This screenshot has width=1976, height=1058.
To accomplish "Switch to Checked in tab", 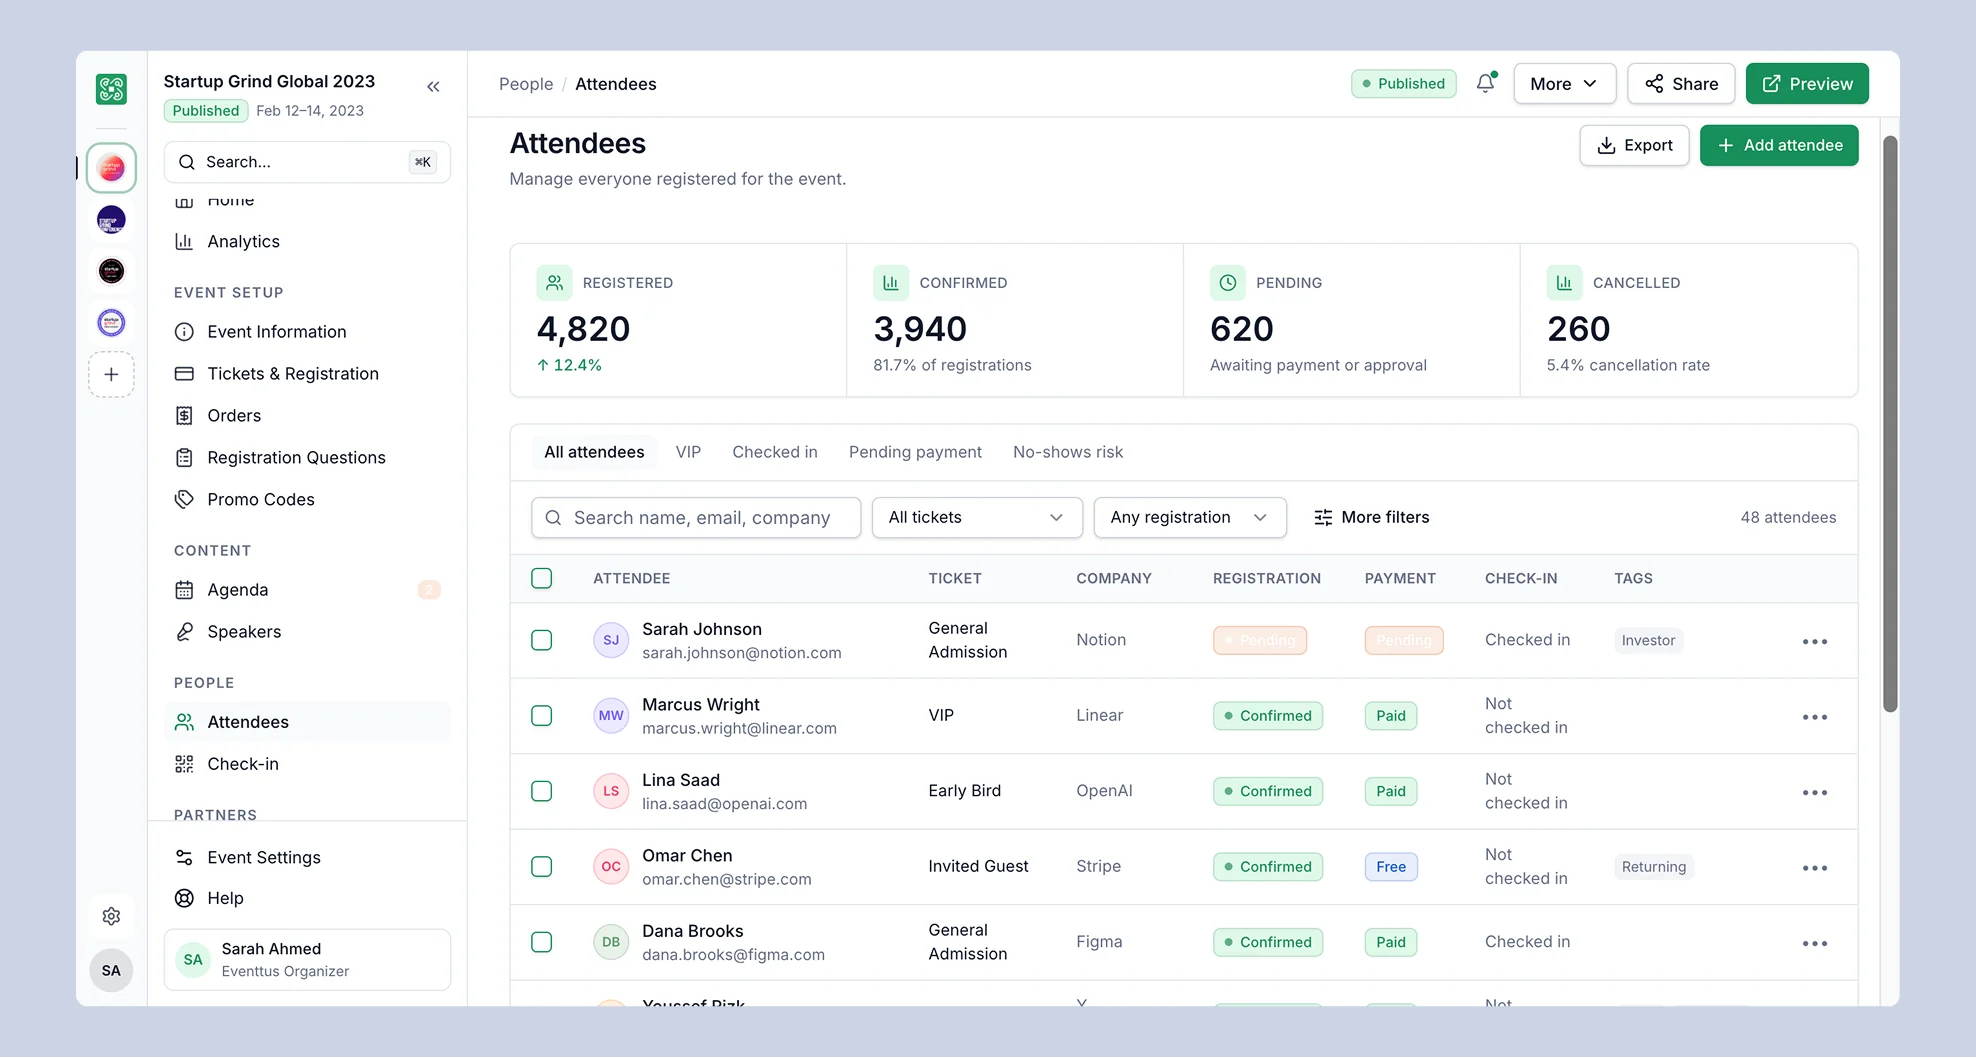I will (775, 452).
